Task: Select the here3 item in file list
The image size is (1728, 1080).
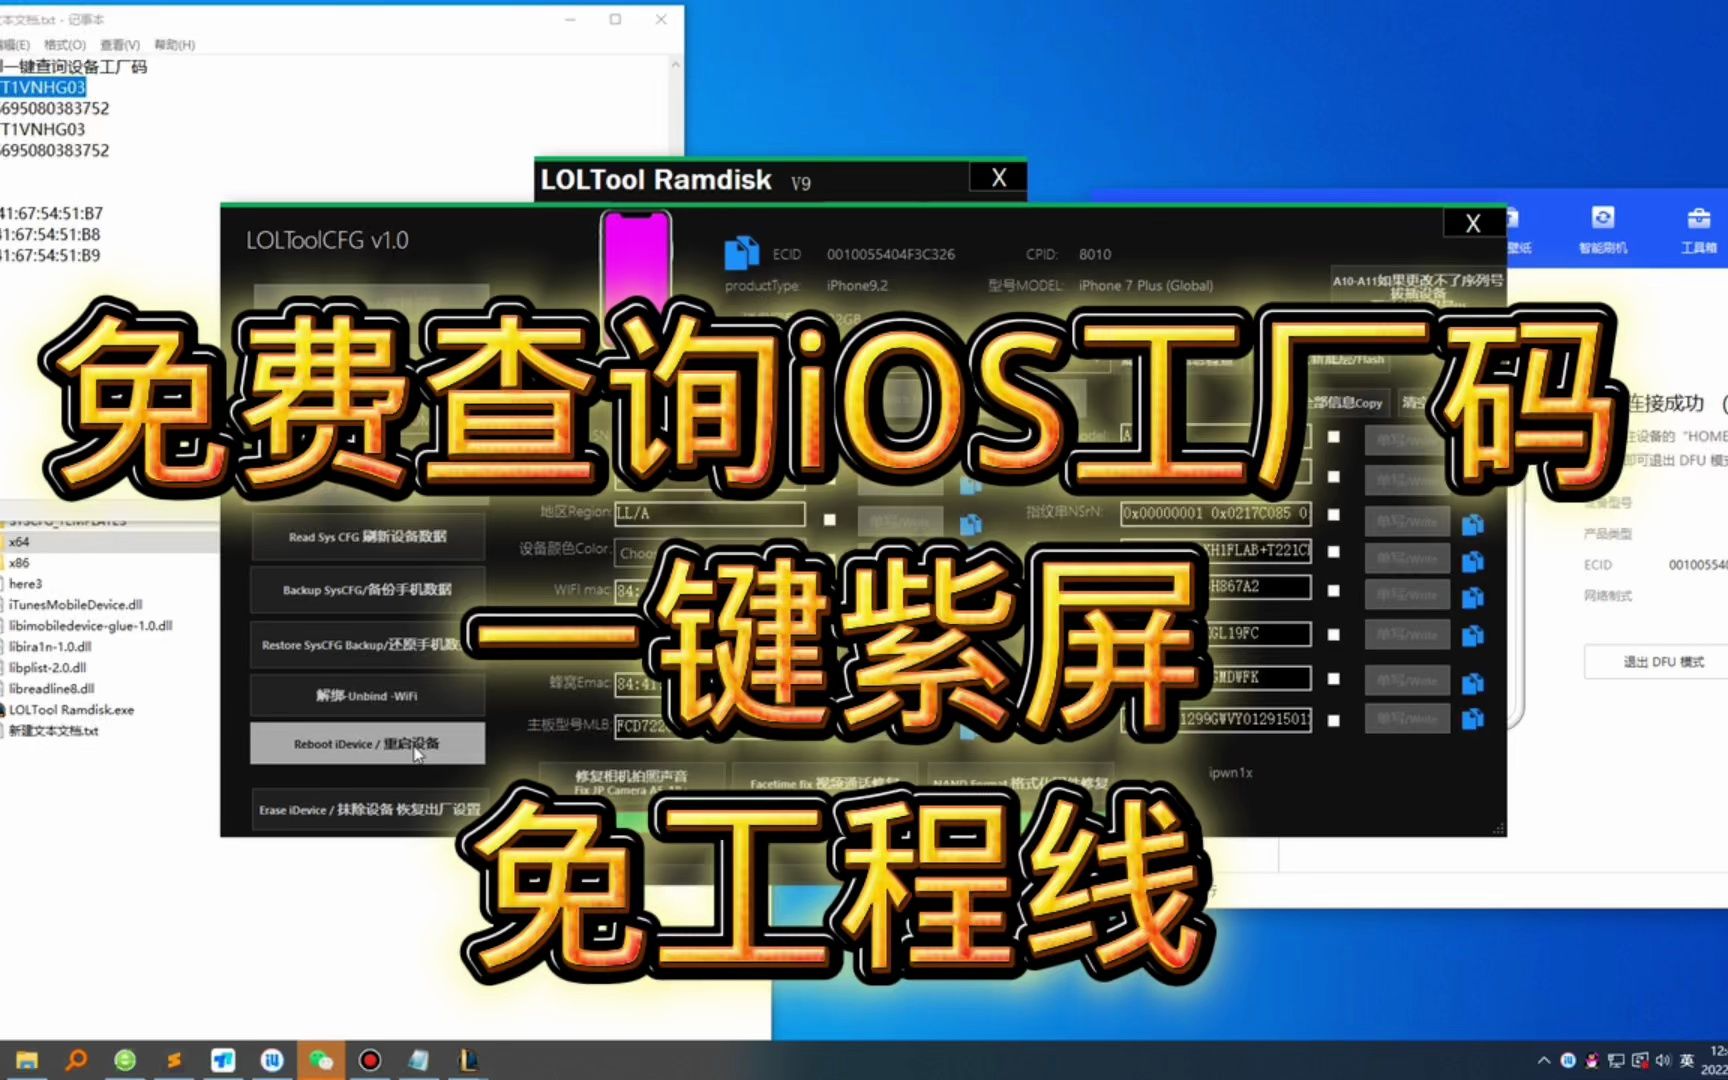Action: (25, 584)
